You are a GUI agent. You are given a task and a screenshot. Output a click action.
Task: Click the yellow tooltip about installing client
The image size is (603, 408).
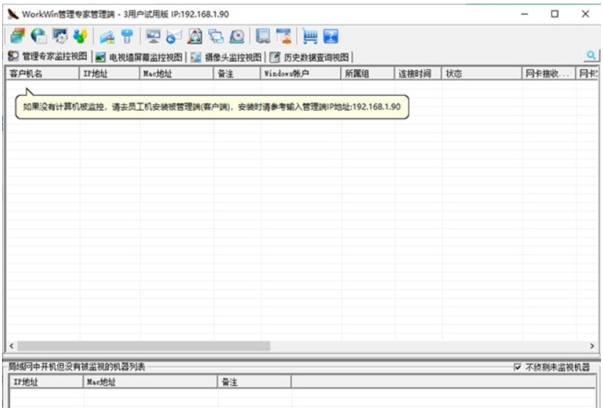[x=212, y=107]
